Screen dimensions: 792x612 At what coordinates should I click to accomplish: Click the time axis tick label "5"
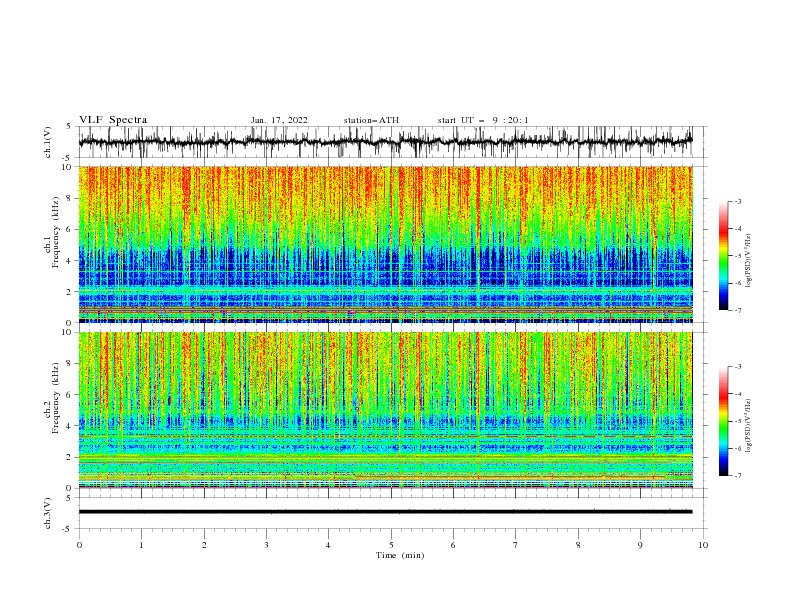coord(391,545)
